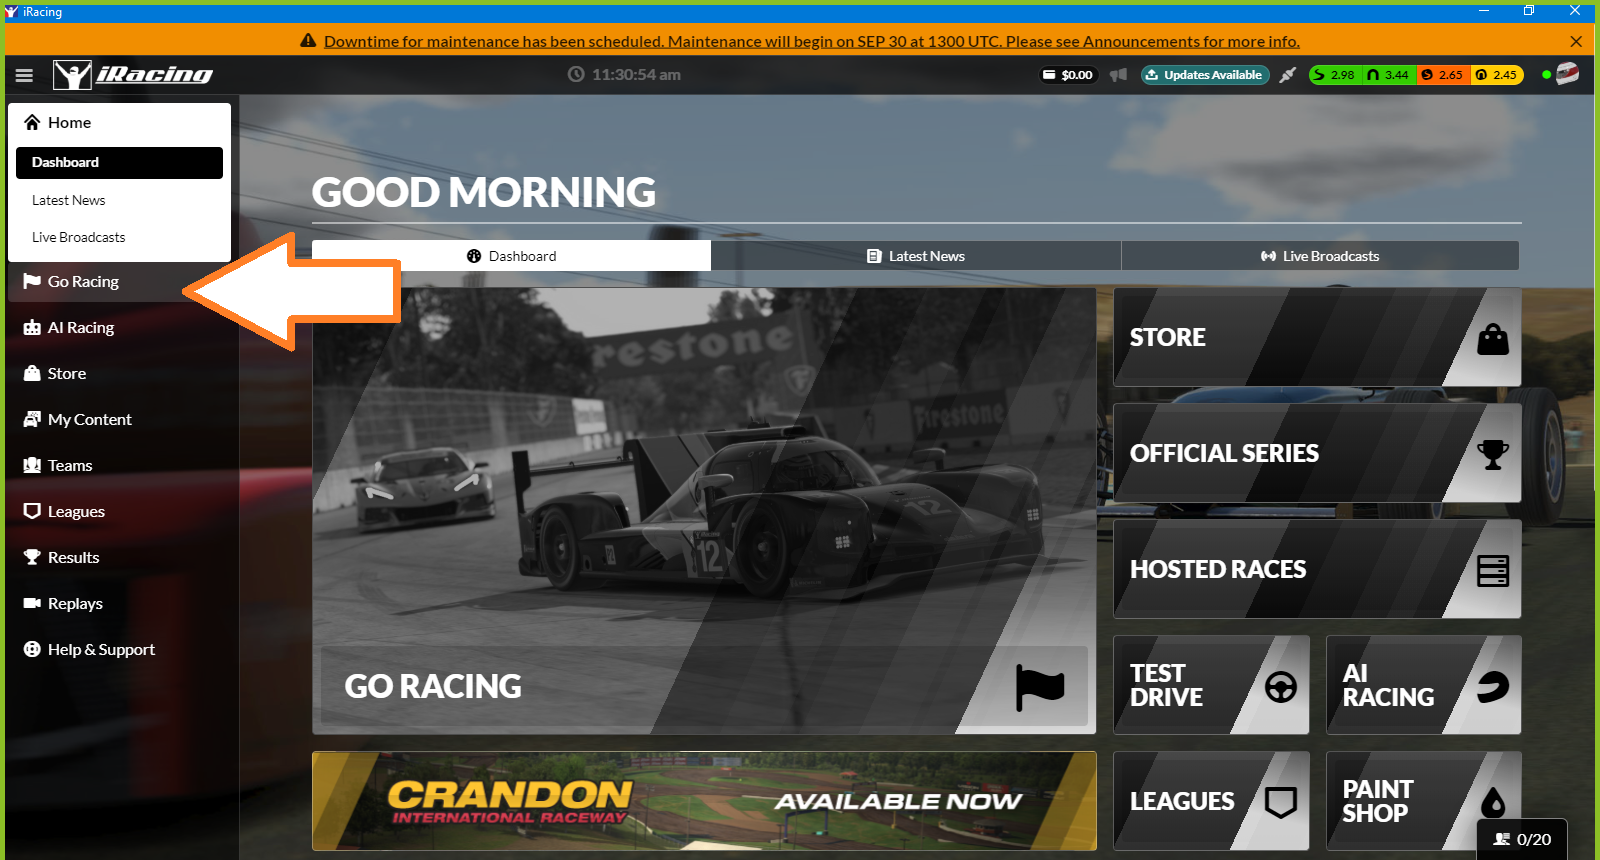Open the AI RACING tile
Viewport: 1600px width, 860px height.
click(1424, 685)
